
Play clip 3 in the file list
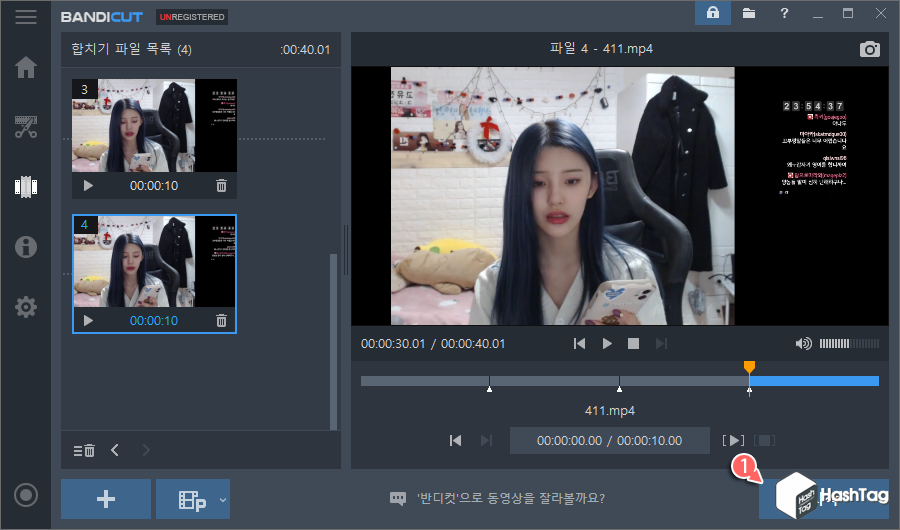point(88,185)
